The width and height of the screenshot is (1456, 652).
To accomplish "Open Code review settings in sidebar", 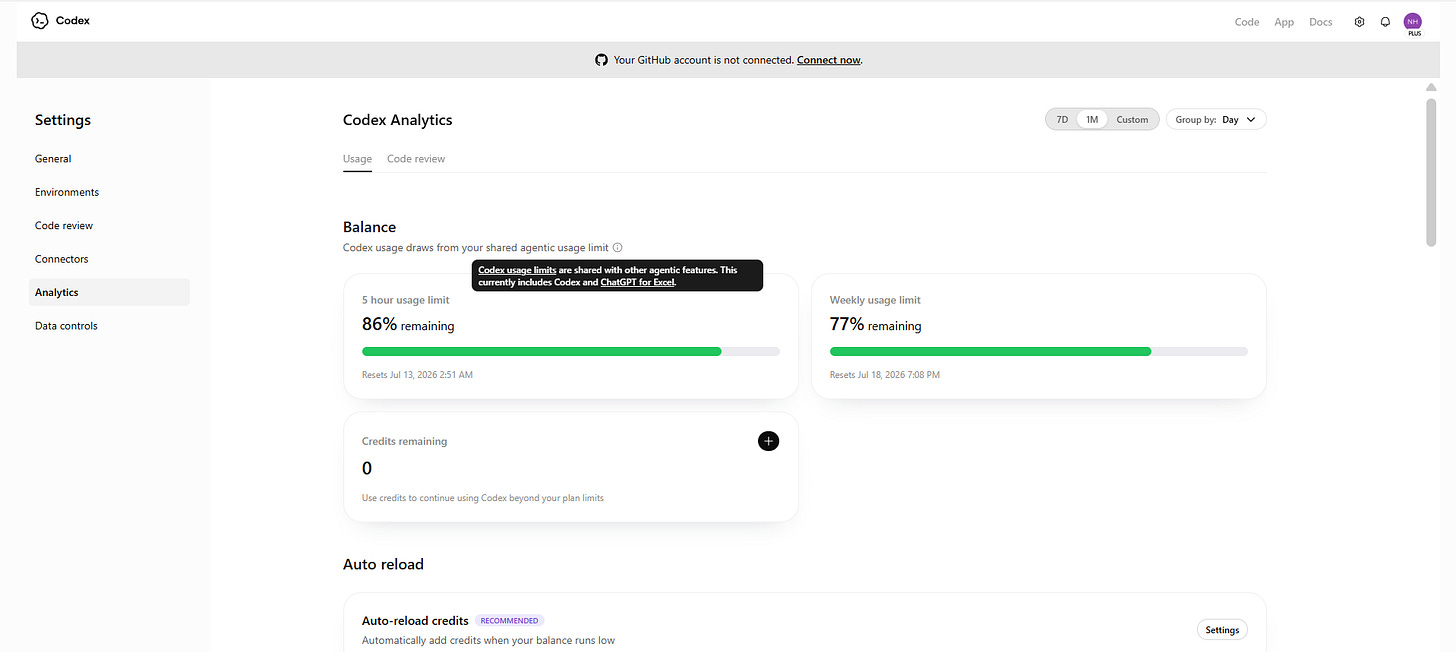I will pos(109,226).
